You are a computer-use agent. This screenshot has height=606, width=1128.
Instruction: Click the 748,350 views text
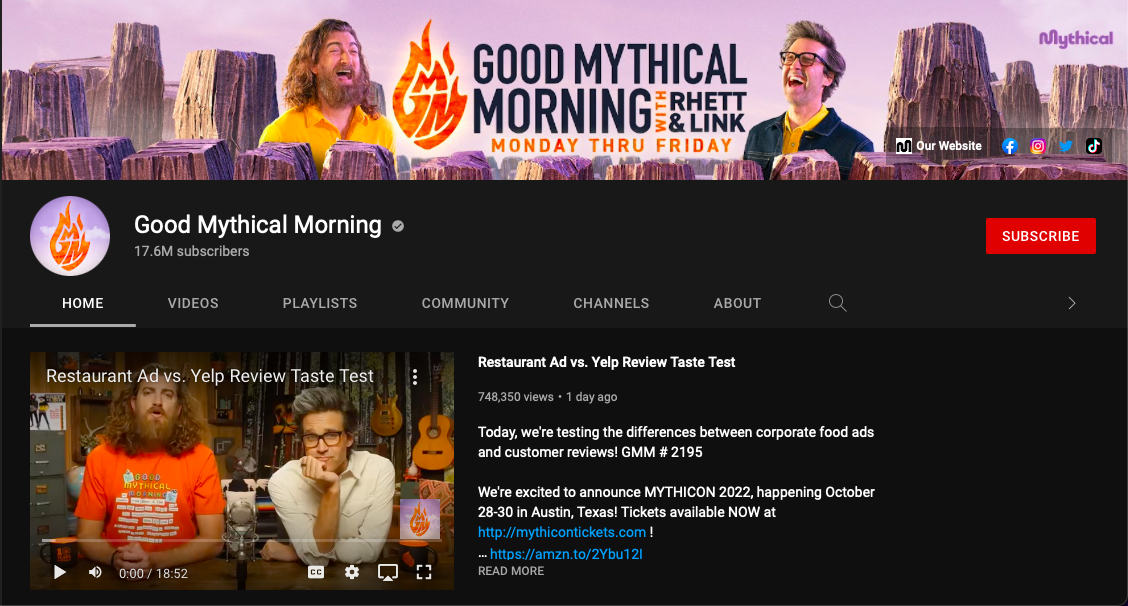[x=516, y=397]
